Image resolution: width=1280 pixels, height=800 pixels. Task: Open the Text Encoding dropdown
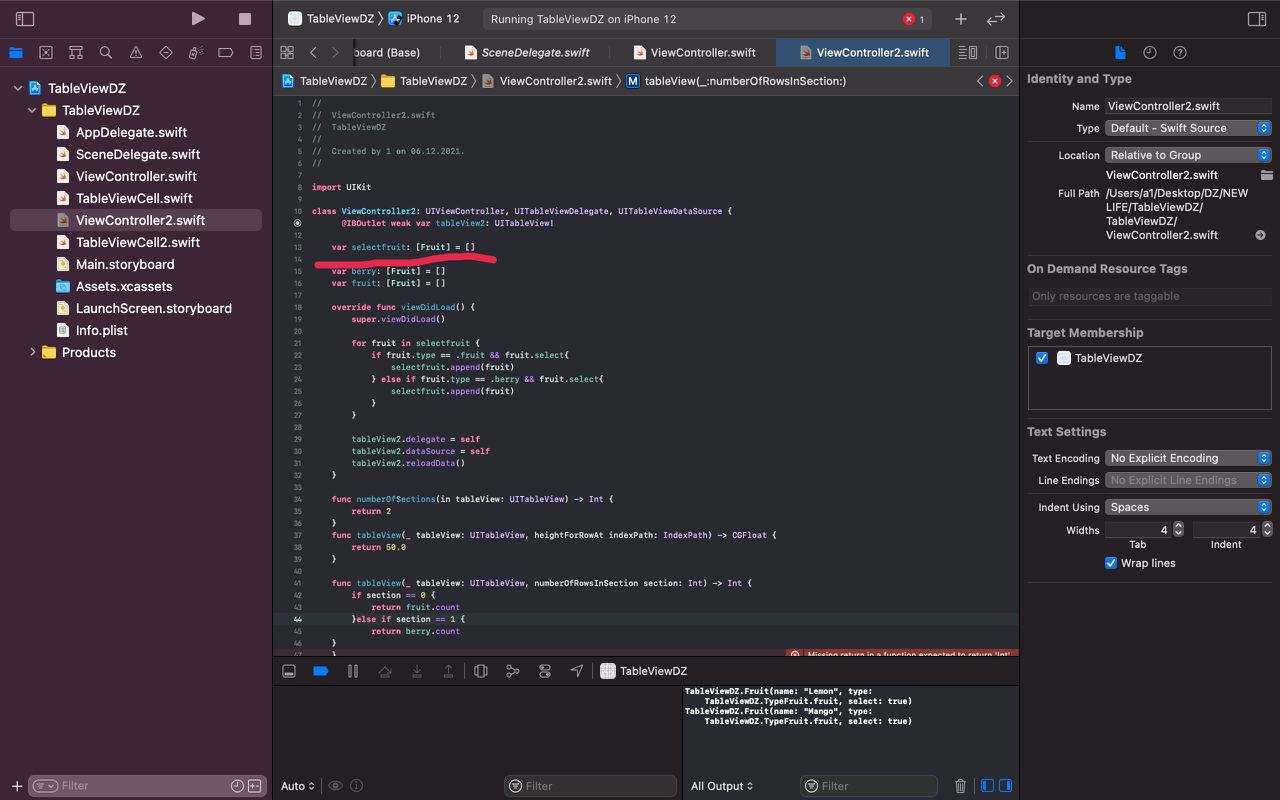(1188, 458)
